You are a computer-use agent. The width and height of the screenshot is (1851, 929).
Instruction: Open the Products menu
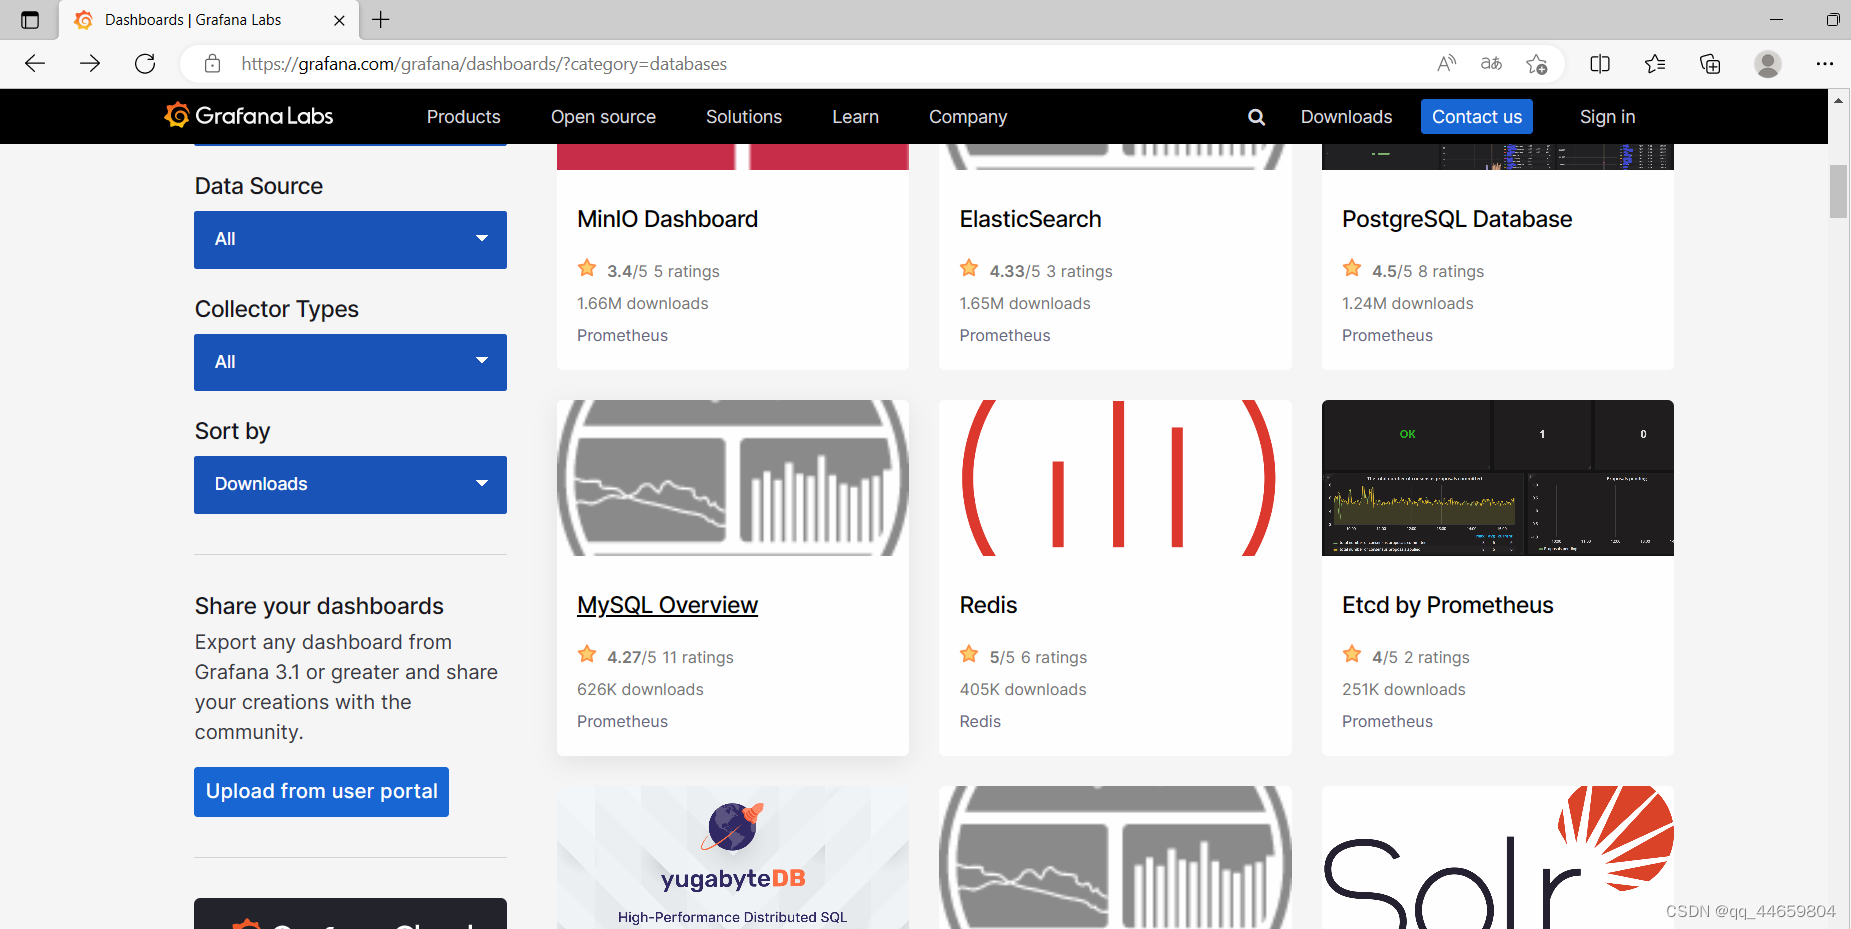point(463,117)
